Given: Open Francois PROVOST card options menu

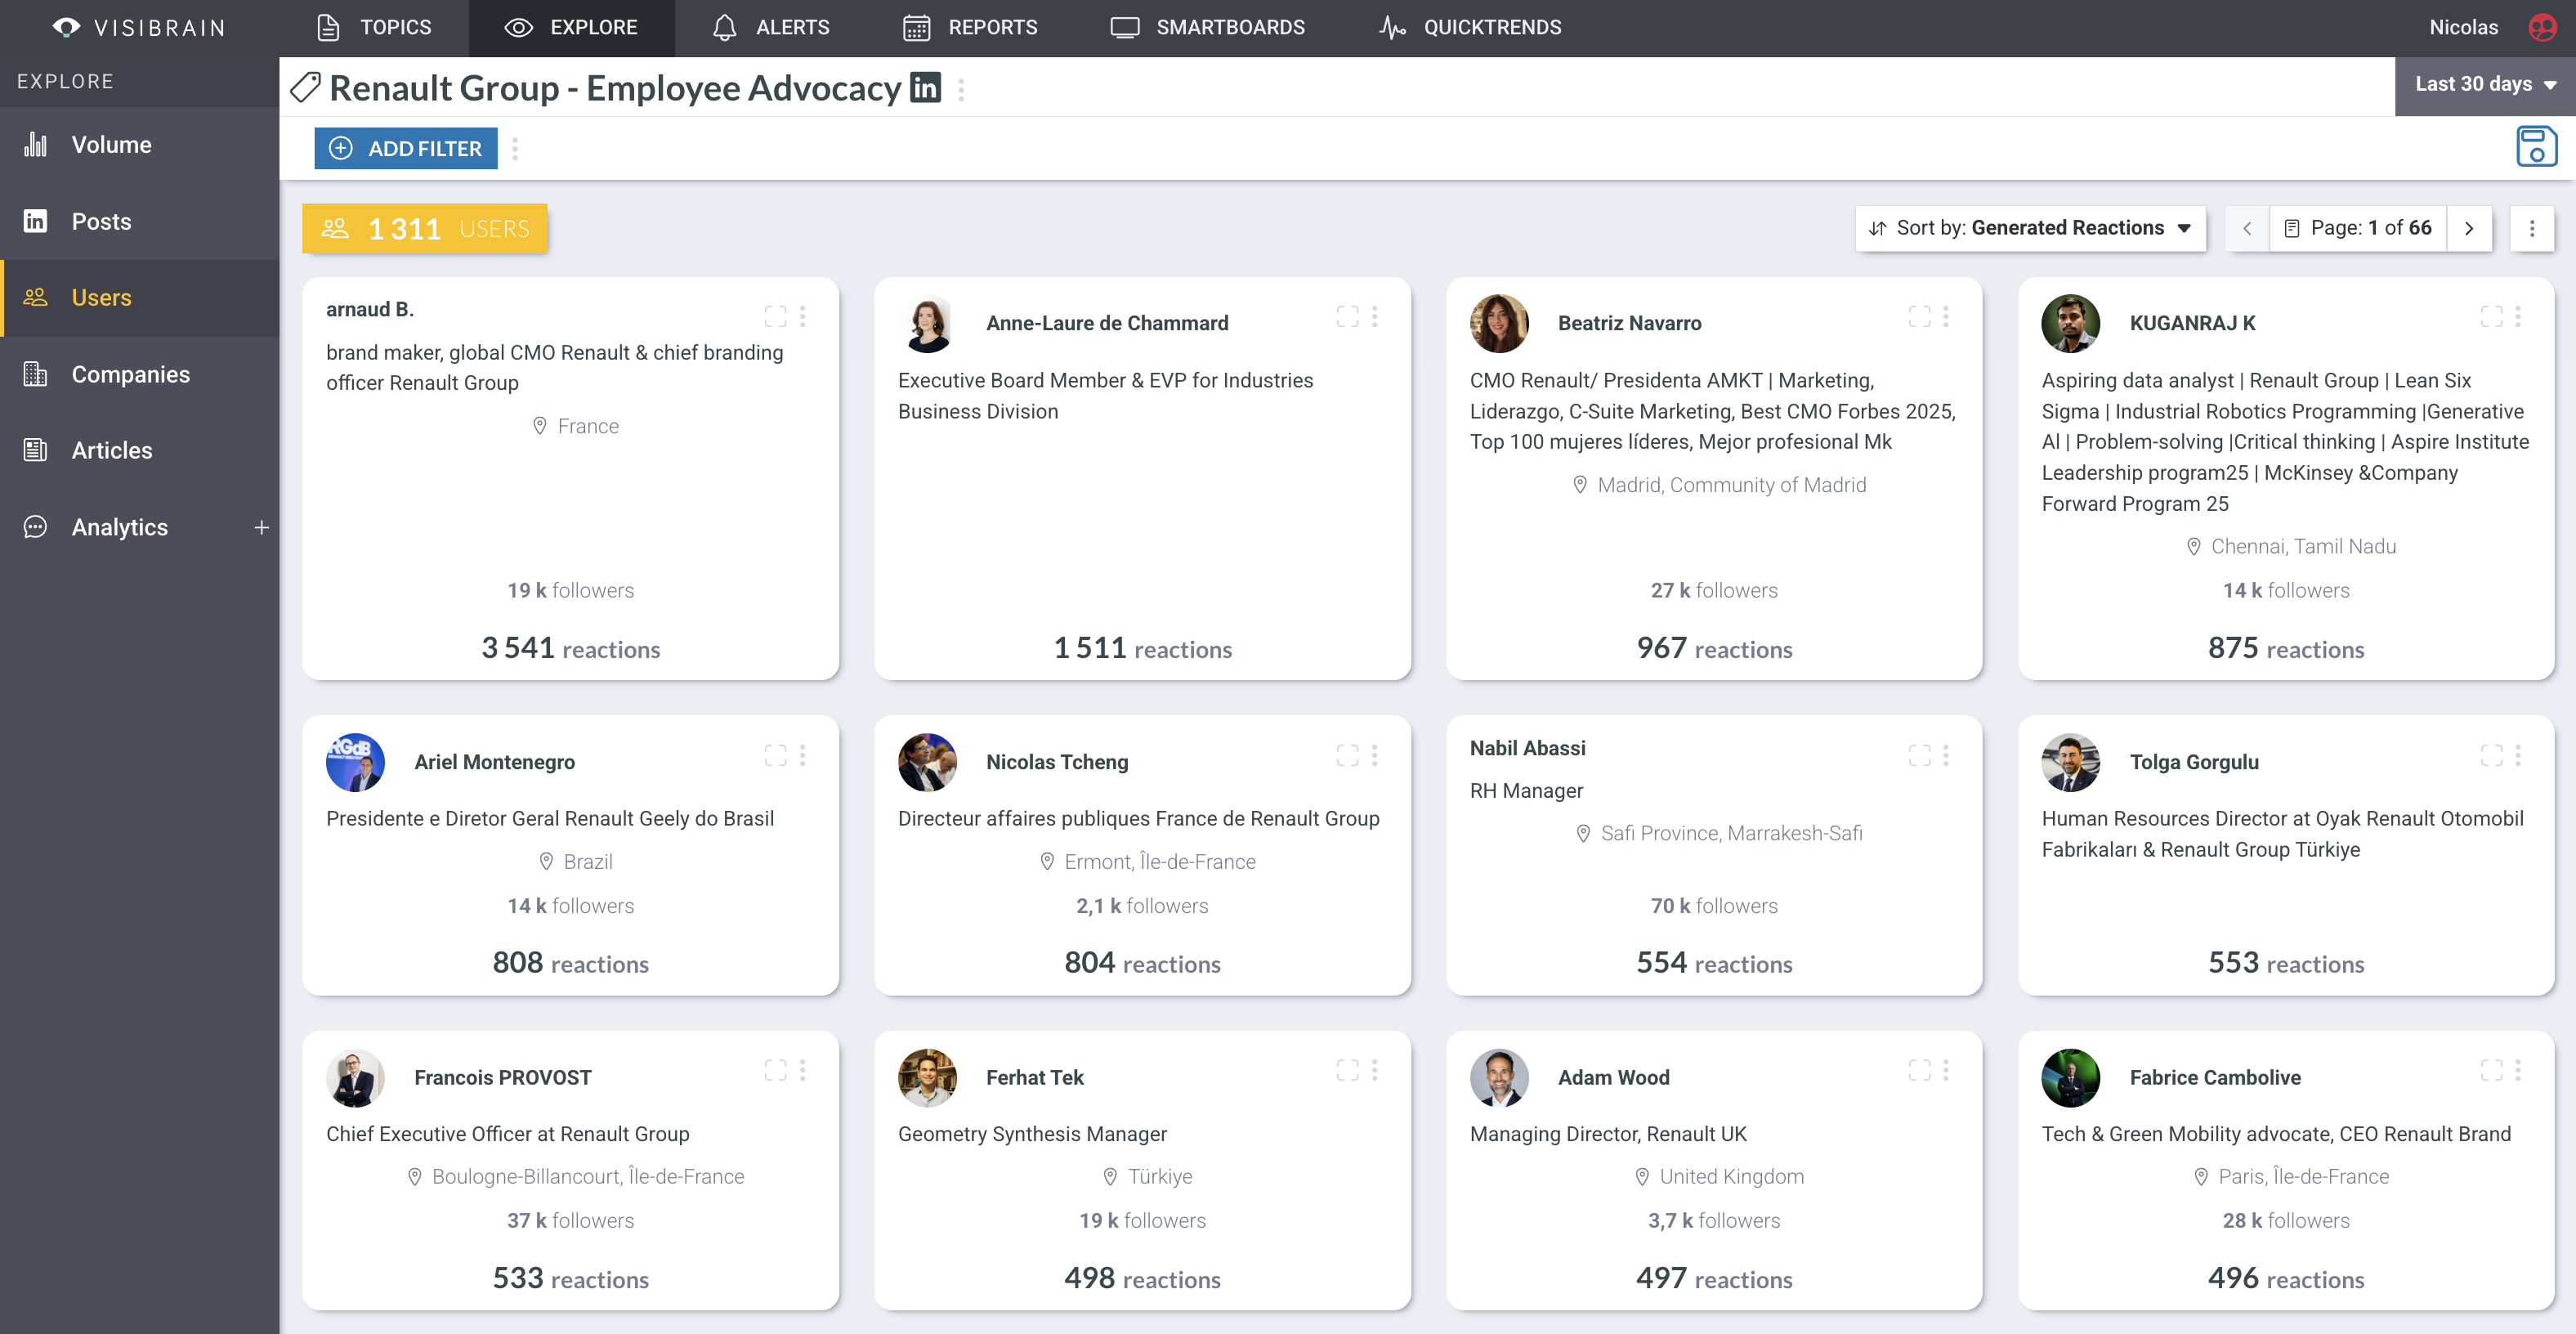Looking at the screenshot, I should tap(803, 1070).
